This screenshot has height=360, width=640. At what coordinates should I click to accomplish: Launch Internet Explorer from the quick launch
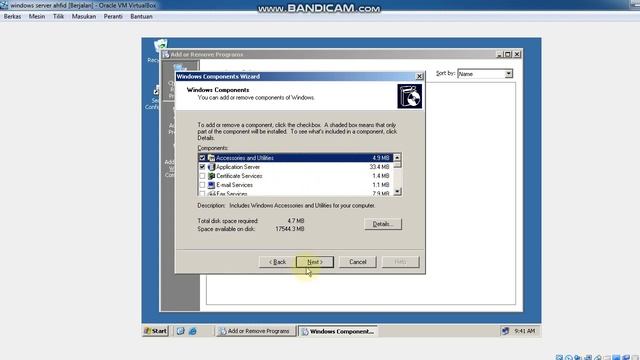(193, 331)
